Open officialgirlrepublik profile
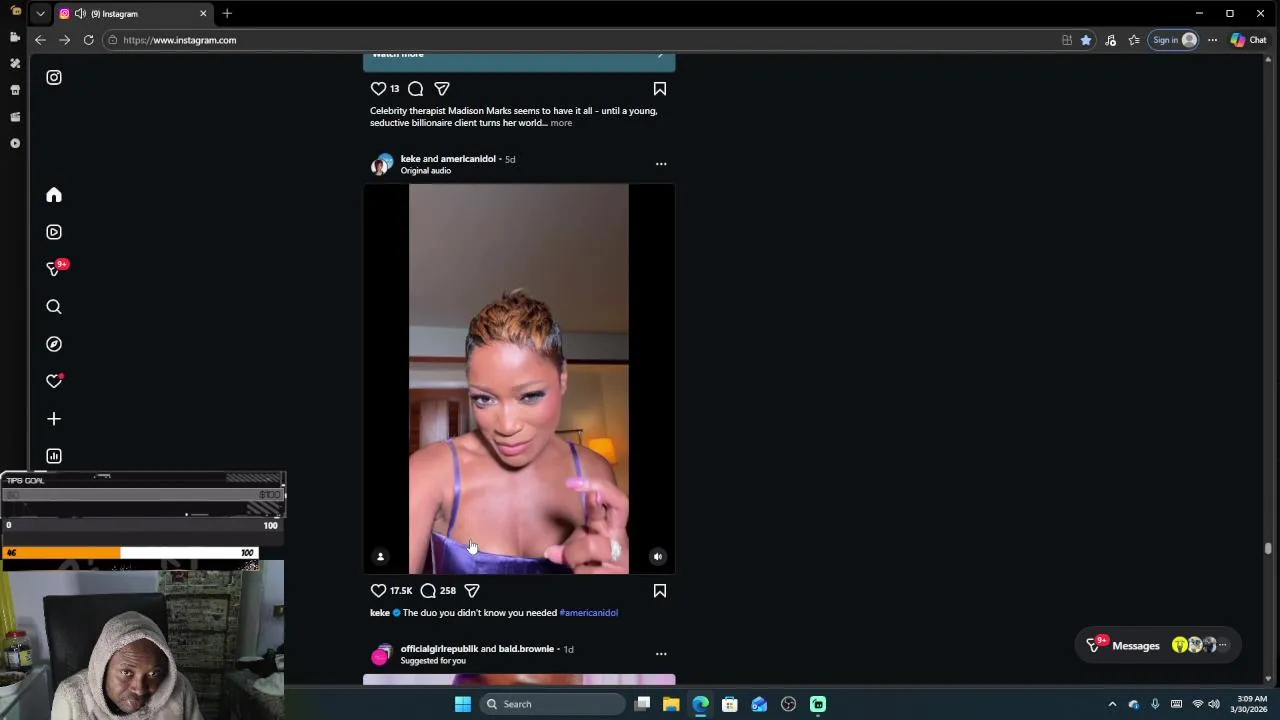Screen dimensions: 1280x720 click(x=439, y=649)
